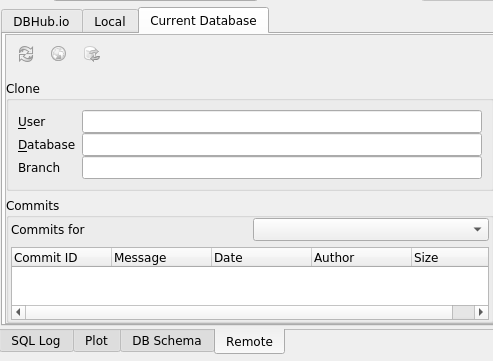
Task: Click the Branch input field
Action: coord(282,168)
